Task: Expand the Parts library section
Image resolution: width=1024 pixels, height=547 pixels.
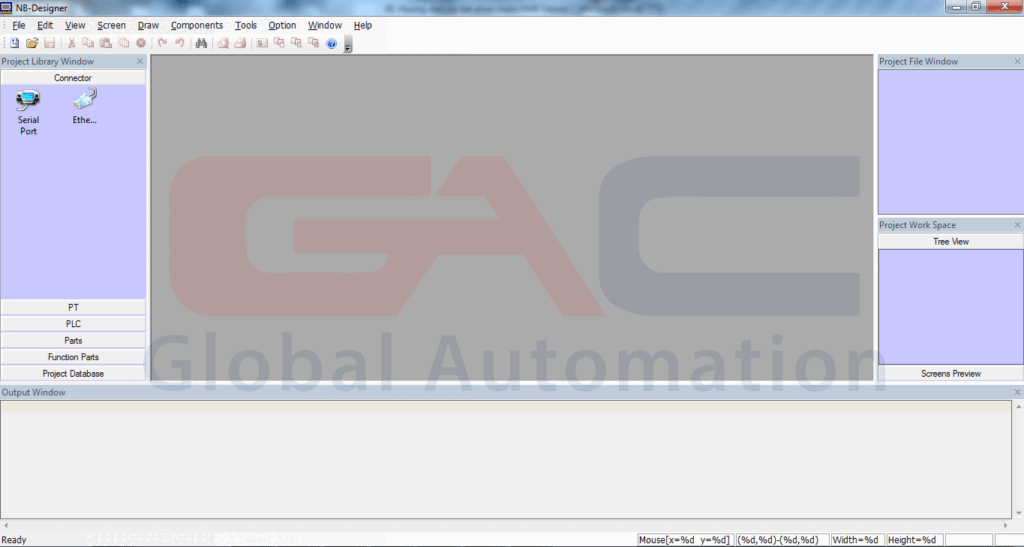Action: coord(73,341)
